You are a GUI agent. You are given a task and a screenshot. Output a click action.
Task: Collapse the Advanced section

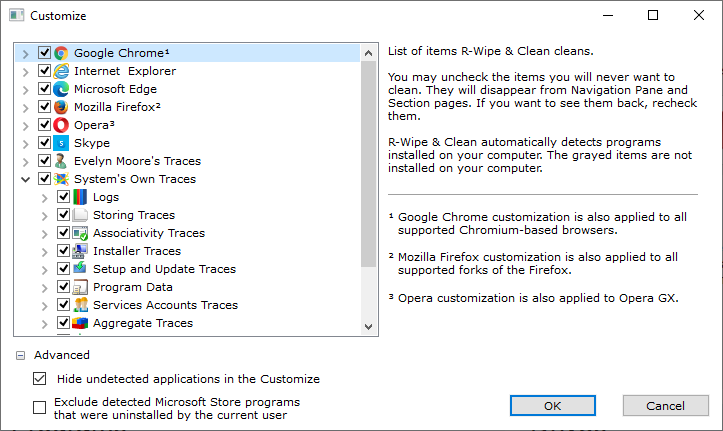pyautogui.click(x=20, y=355)
